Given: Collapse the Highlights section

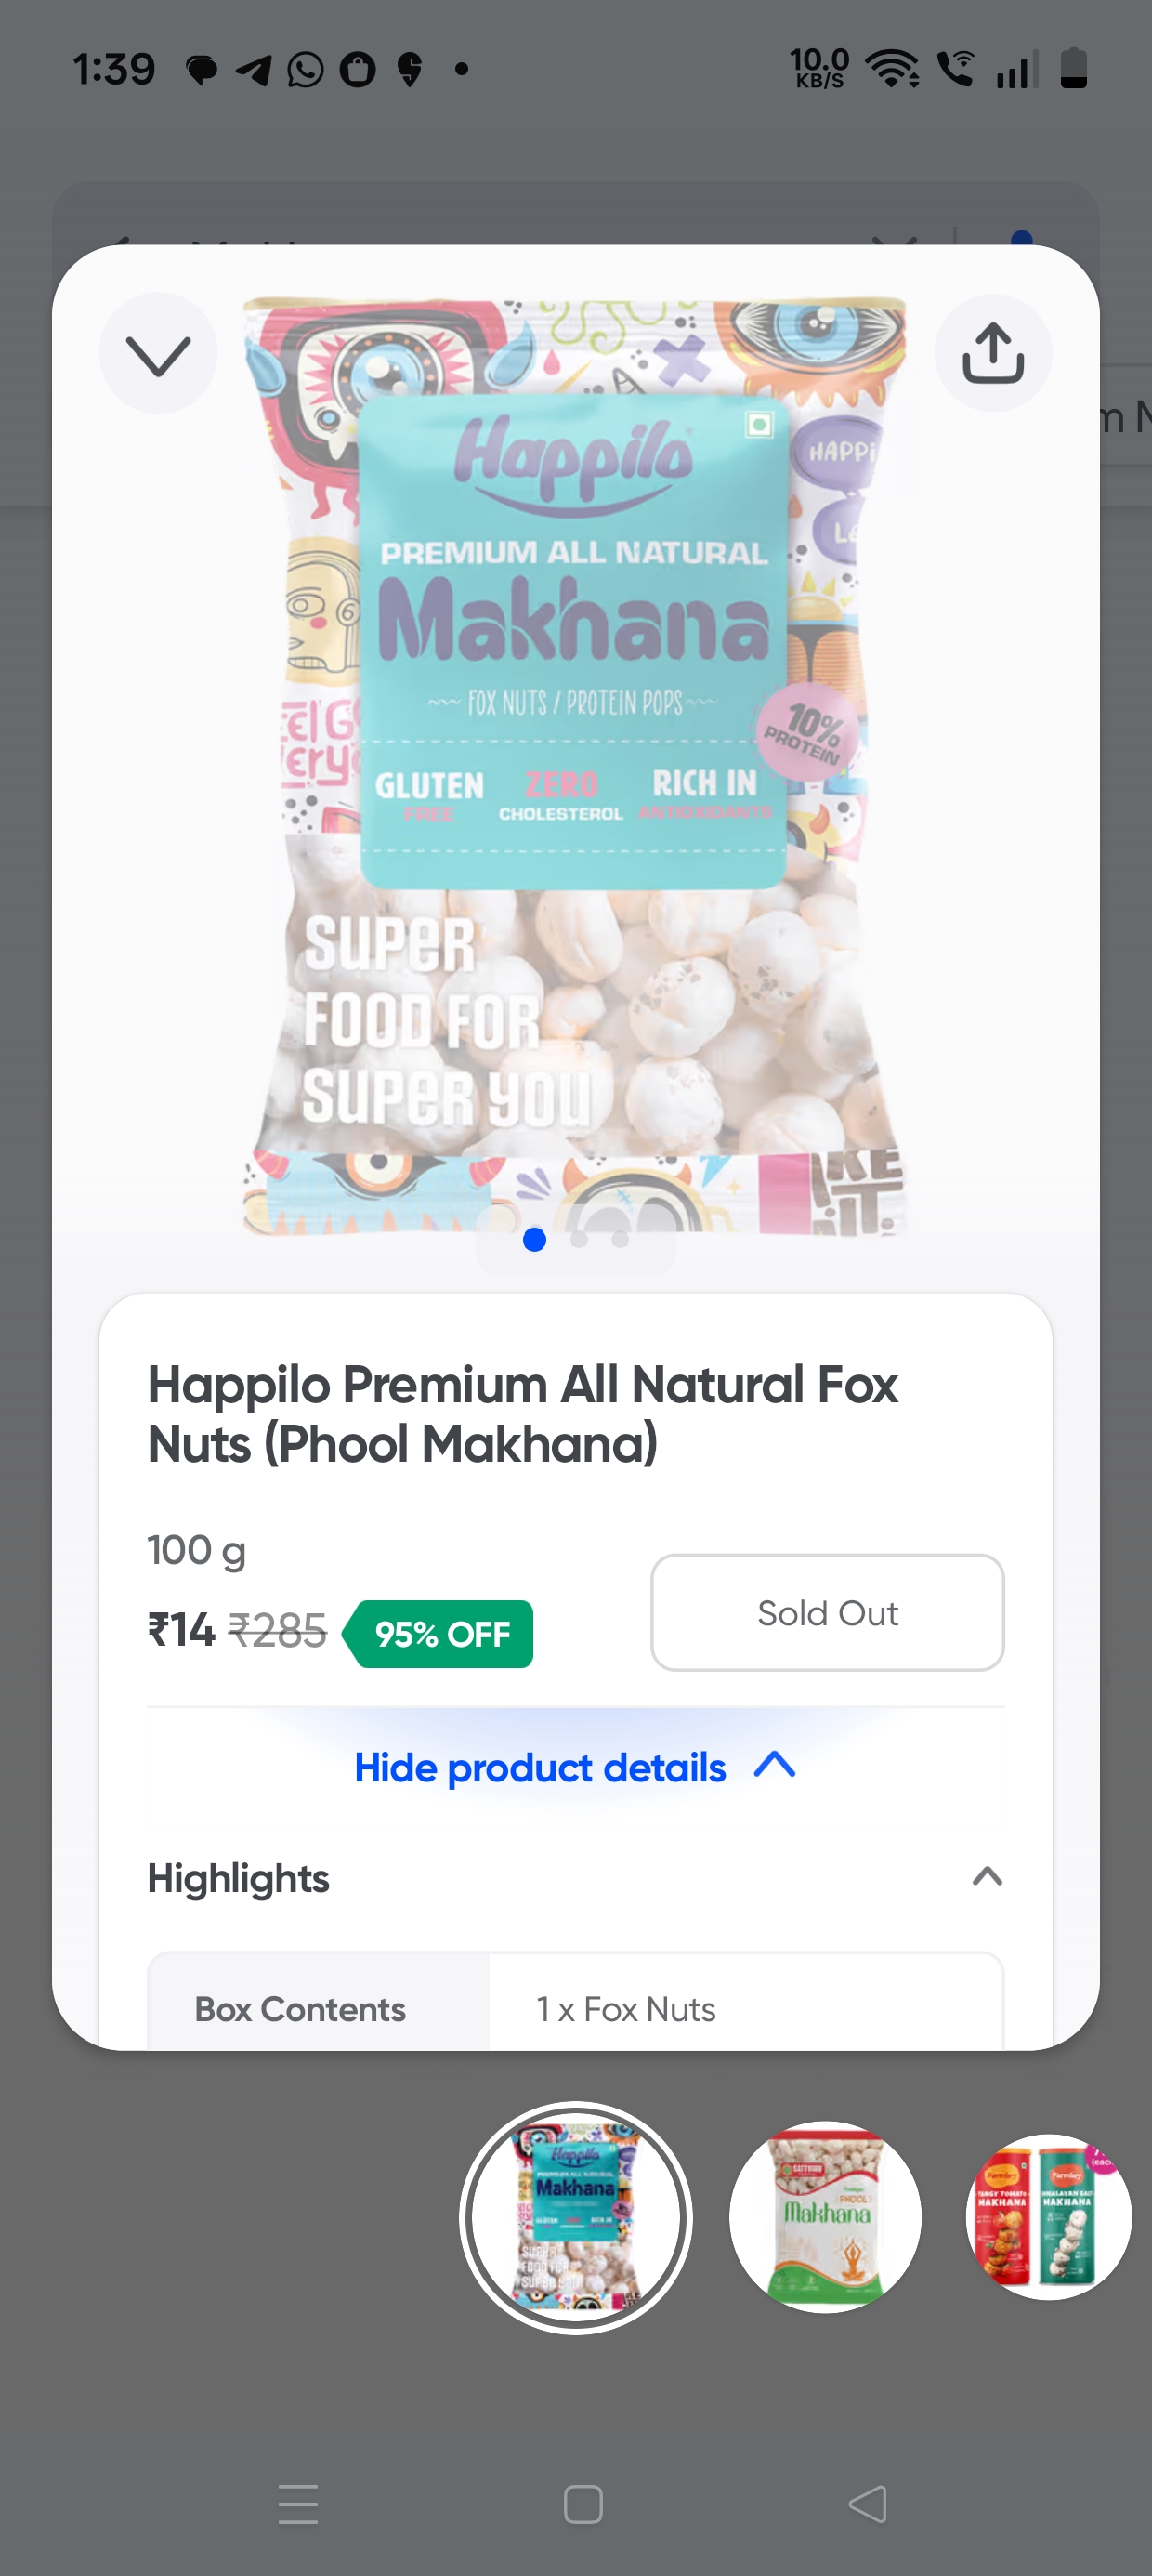Looking at the screenshot, I should (987, 1877).
